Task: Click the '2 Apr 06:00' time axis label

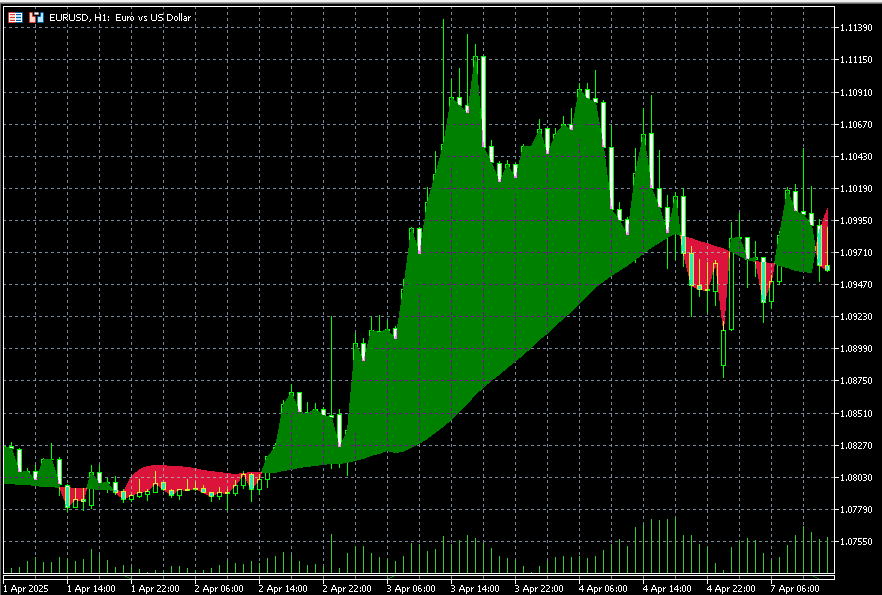Action: click(x=219, y=588)
